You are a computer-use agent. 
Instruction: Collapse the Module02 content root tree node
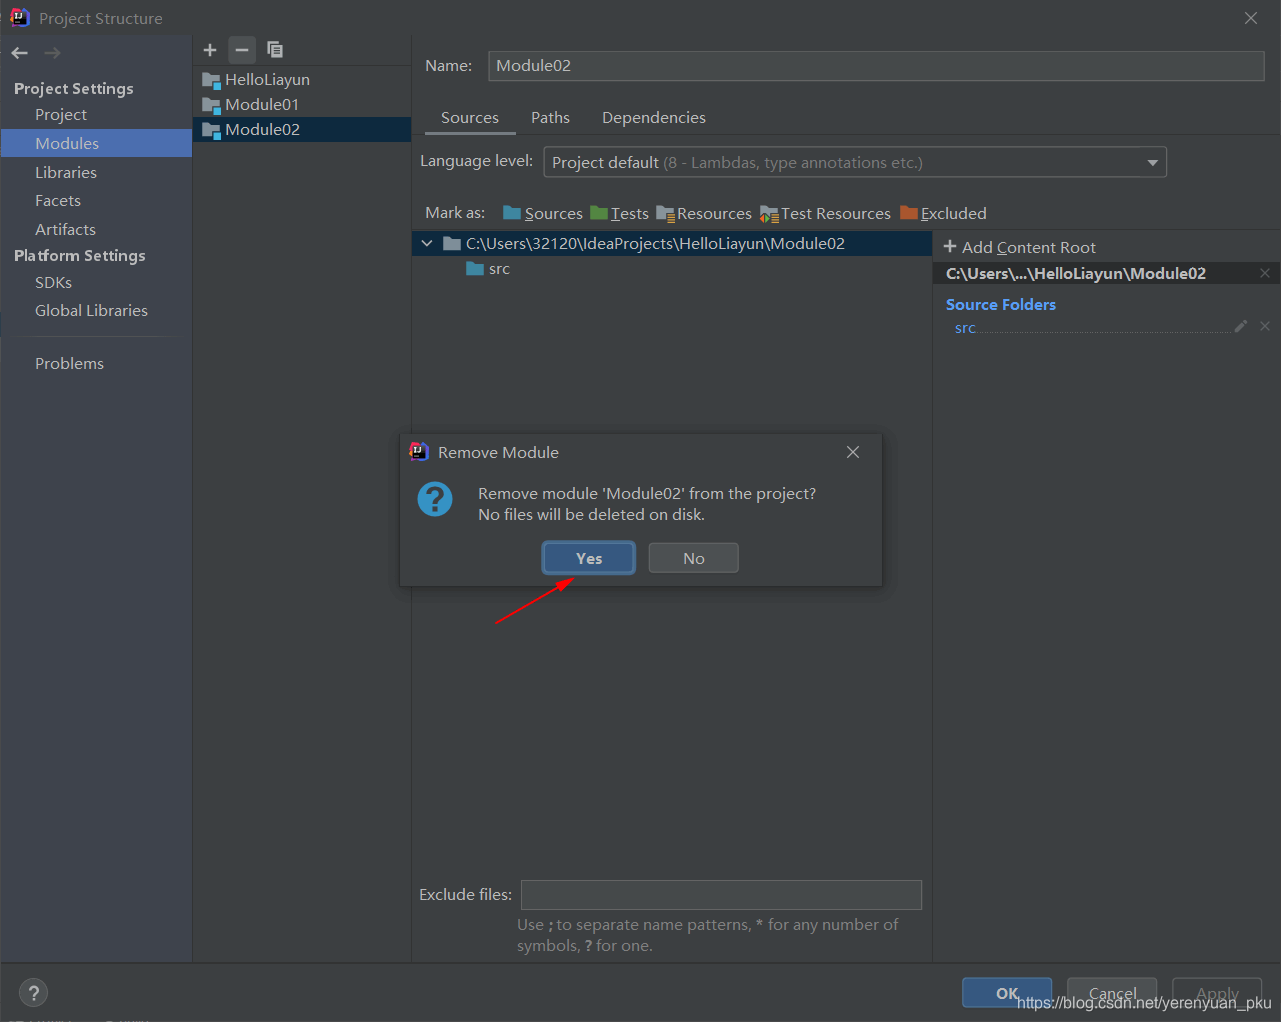point(427,243)
